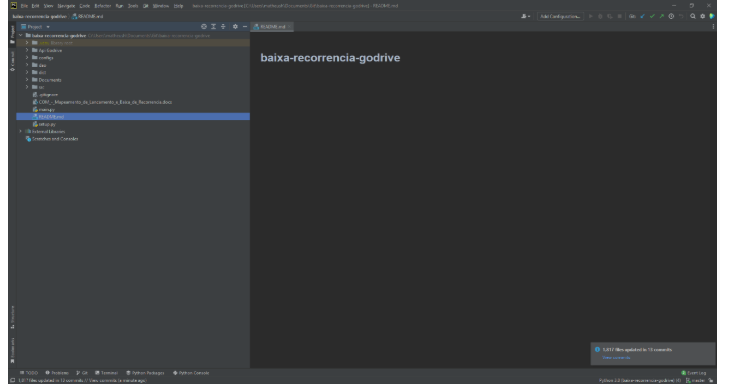Select setup.py in project tree
The height and width of the screenshot is (390, 730).
tap(44, 124)
